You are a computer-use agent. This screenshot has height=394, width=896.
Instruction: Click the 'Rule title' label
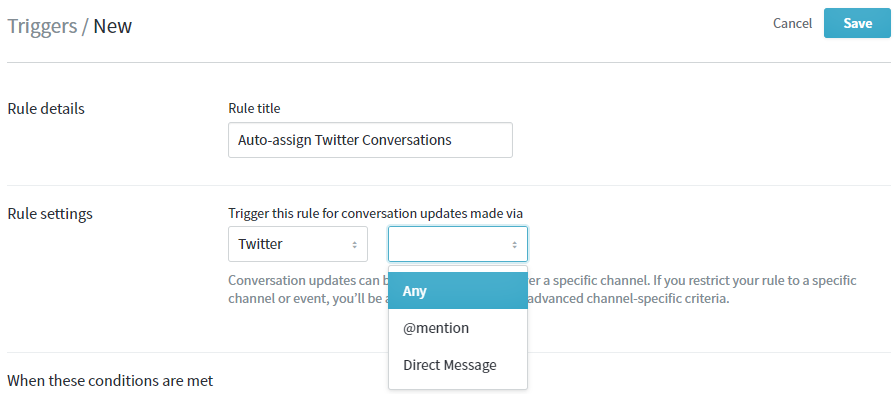254,108
